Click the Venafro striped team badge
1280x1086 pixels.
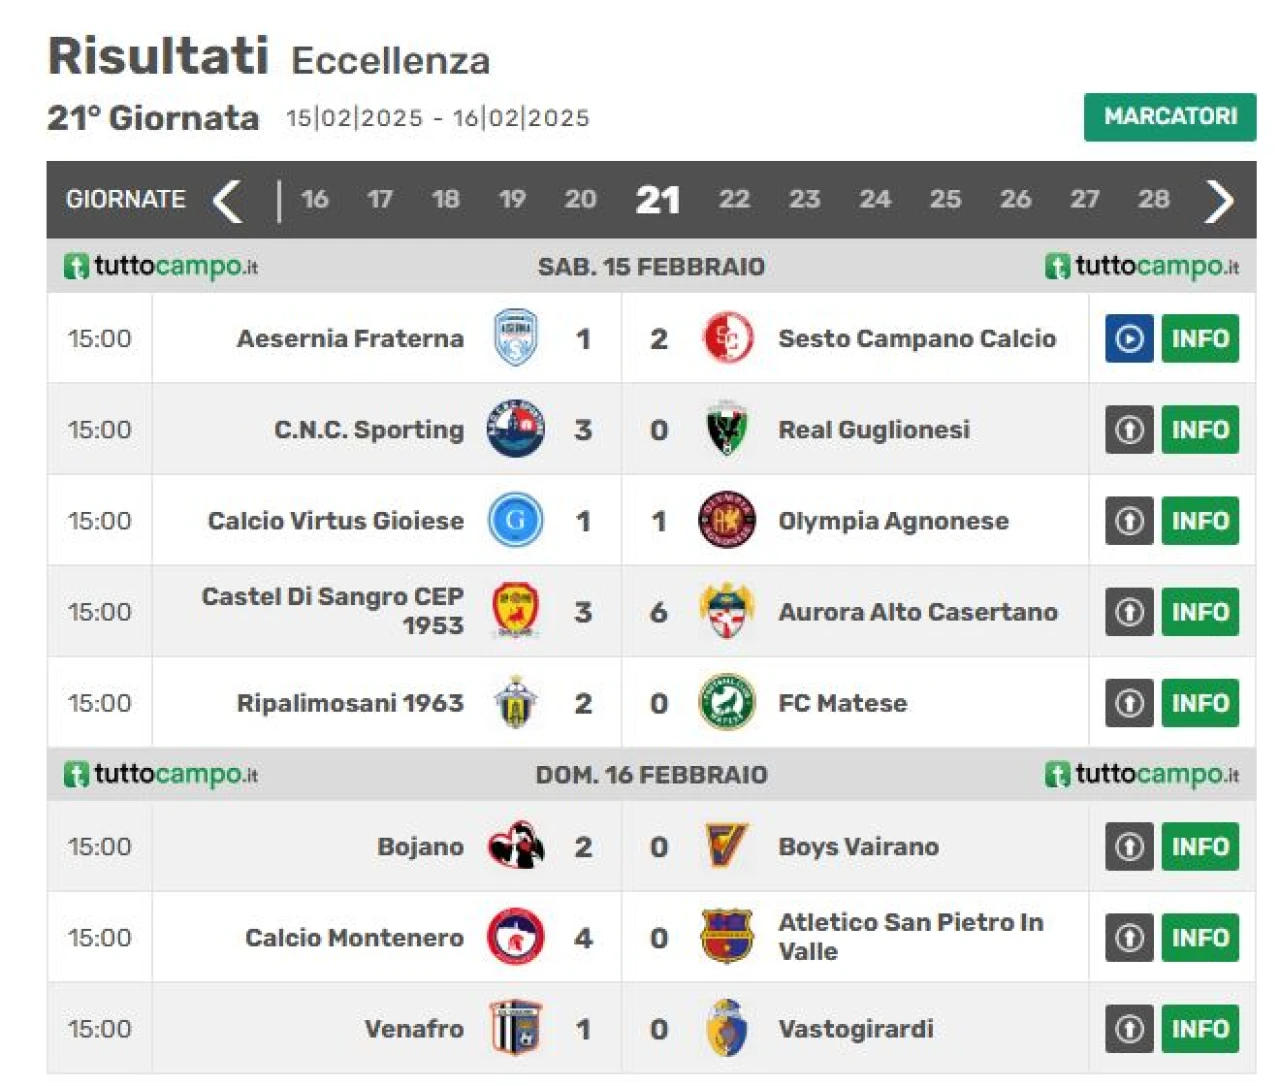(516, 1028)
